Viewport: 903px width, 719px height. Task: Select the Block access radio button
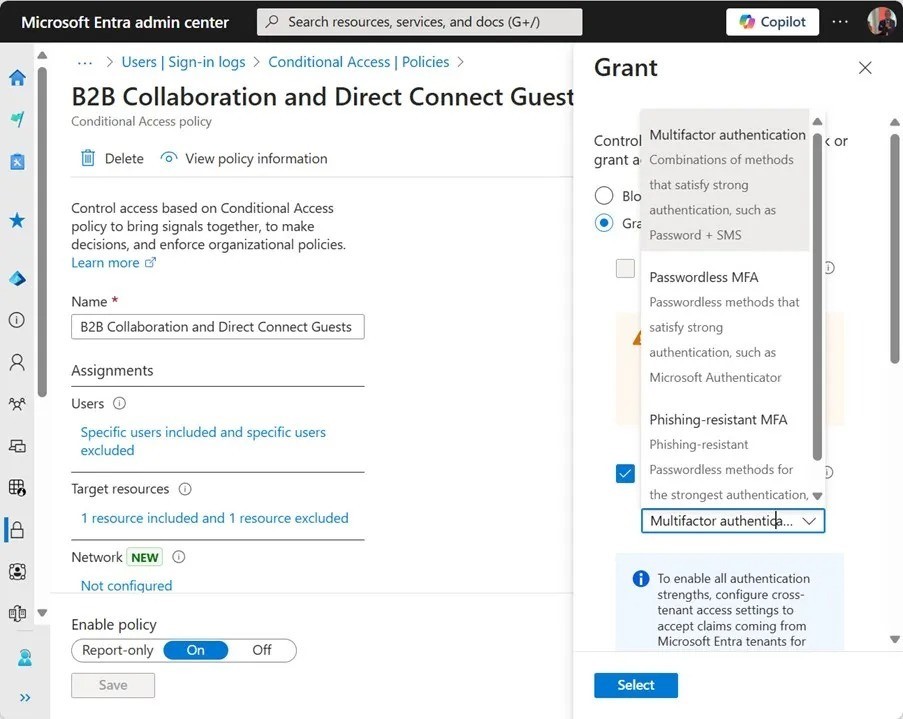coord(604,196)
